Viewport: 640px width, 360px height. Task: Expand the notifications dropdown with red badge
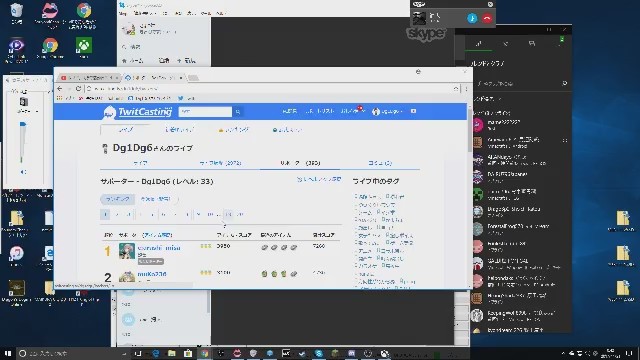353,111
